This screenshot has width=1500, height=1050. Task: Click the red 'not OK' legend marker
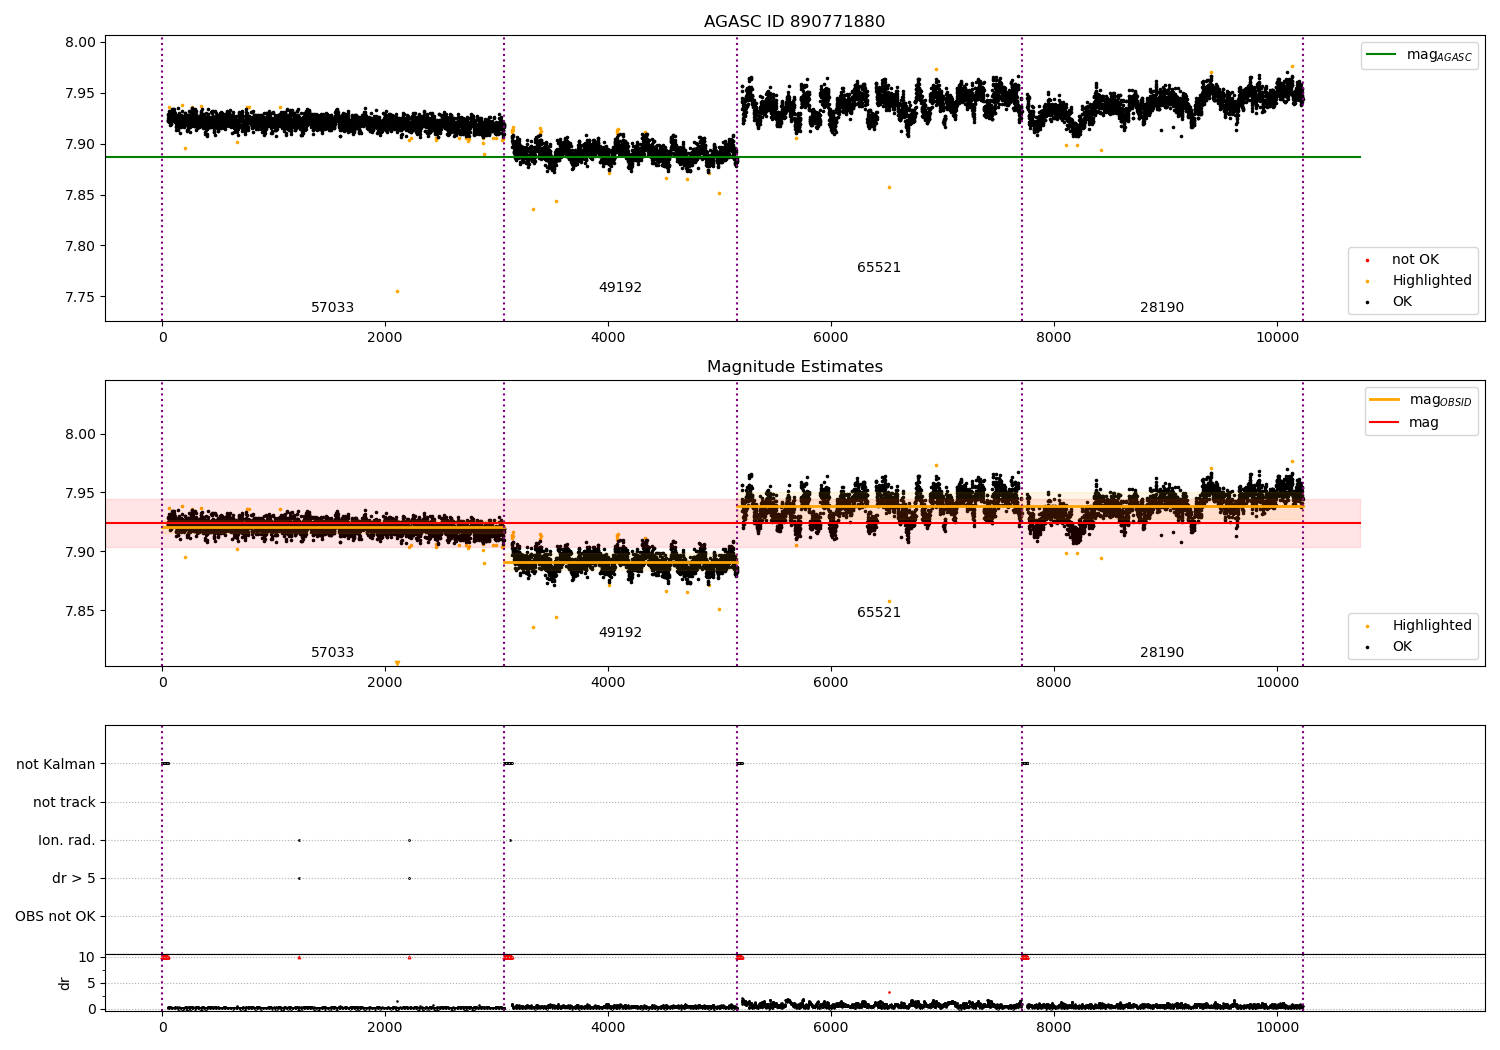pos(1367,260)
